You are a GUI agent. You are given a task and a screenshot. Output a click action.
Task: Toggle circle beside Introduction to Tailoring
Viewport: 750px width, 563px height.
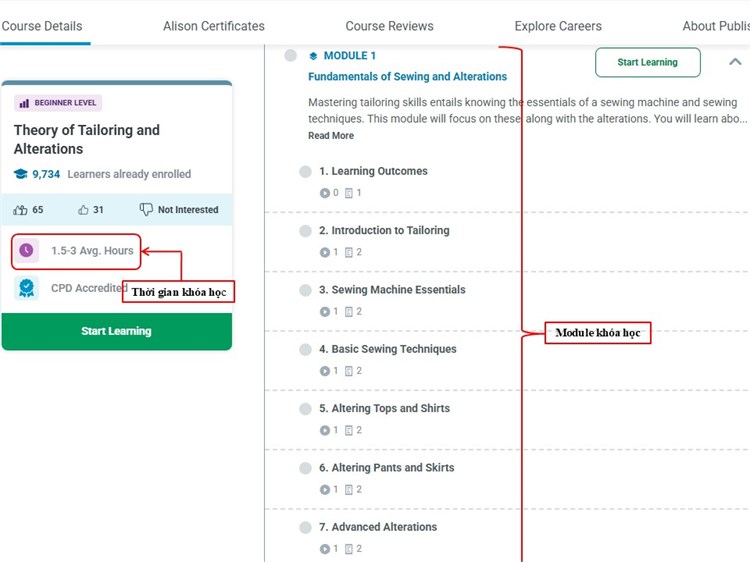(305, 231)
